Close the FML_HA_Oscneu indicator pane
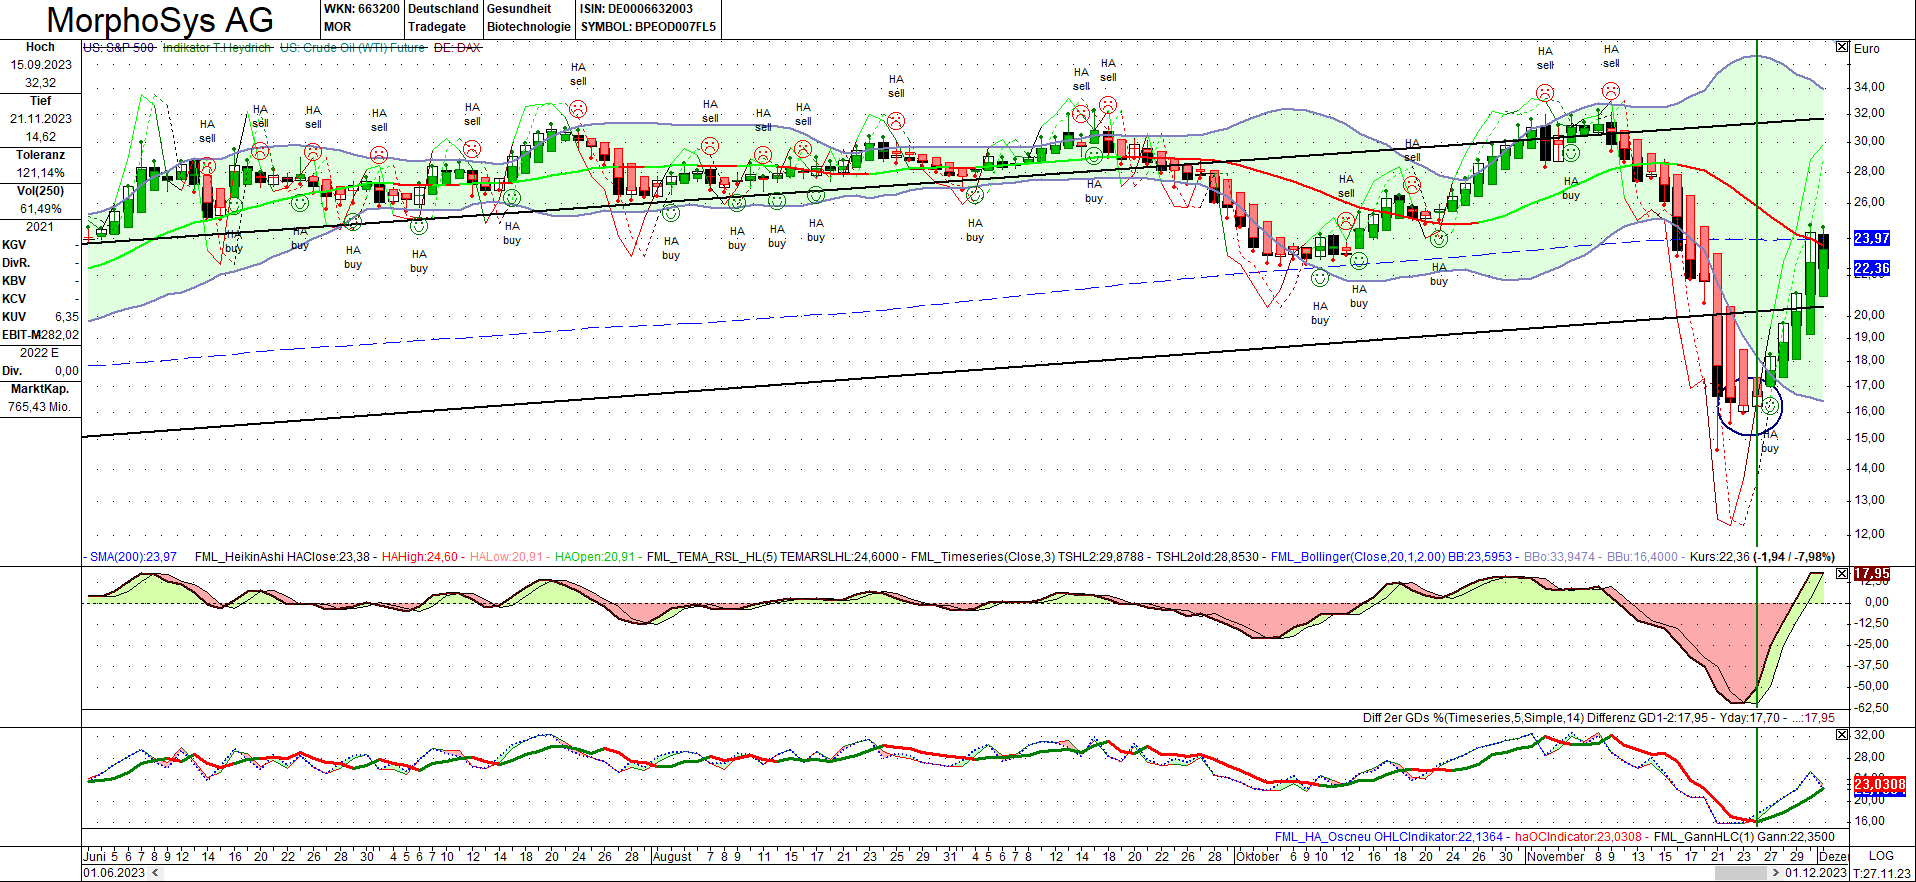The width and height of the screenshot is (1916, 882). coord(1842,734)
